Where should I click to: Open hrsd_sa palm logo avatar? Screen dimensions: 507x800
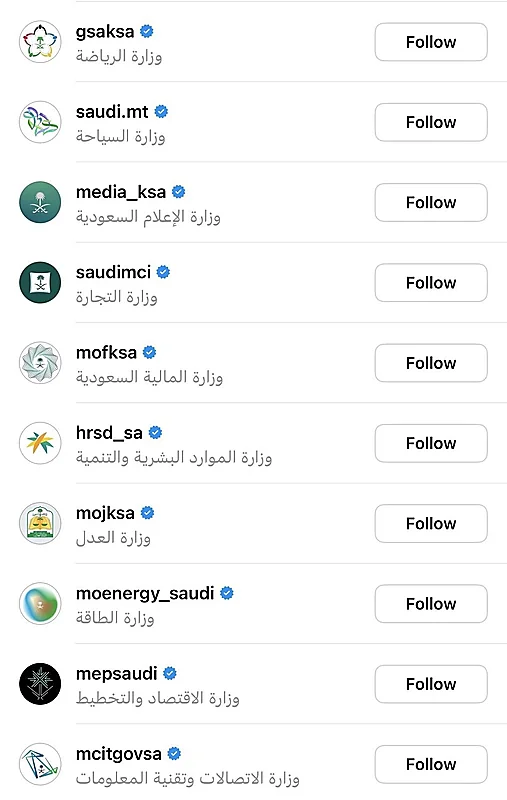[x=40, y=443]
